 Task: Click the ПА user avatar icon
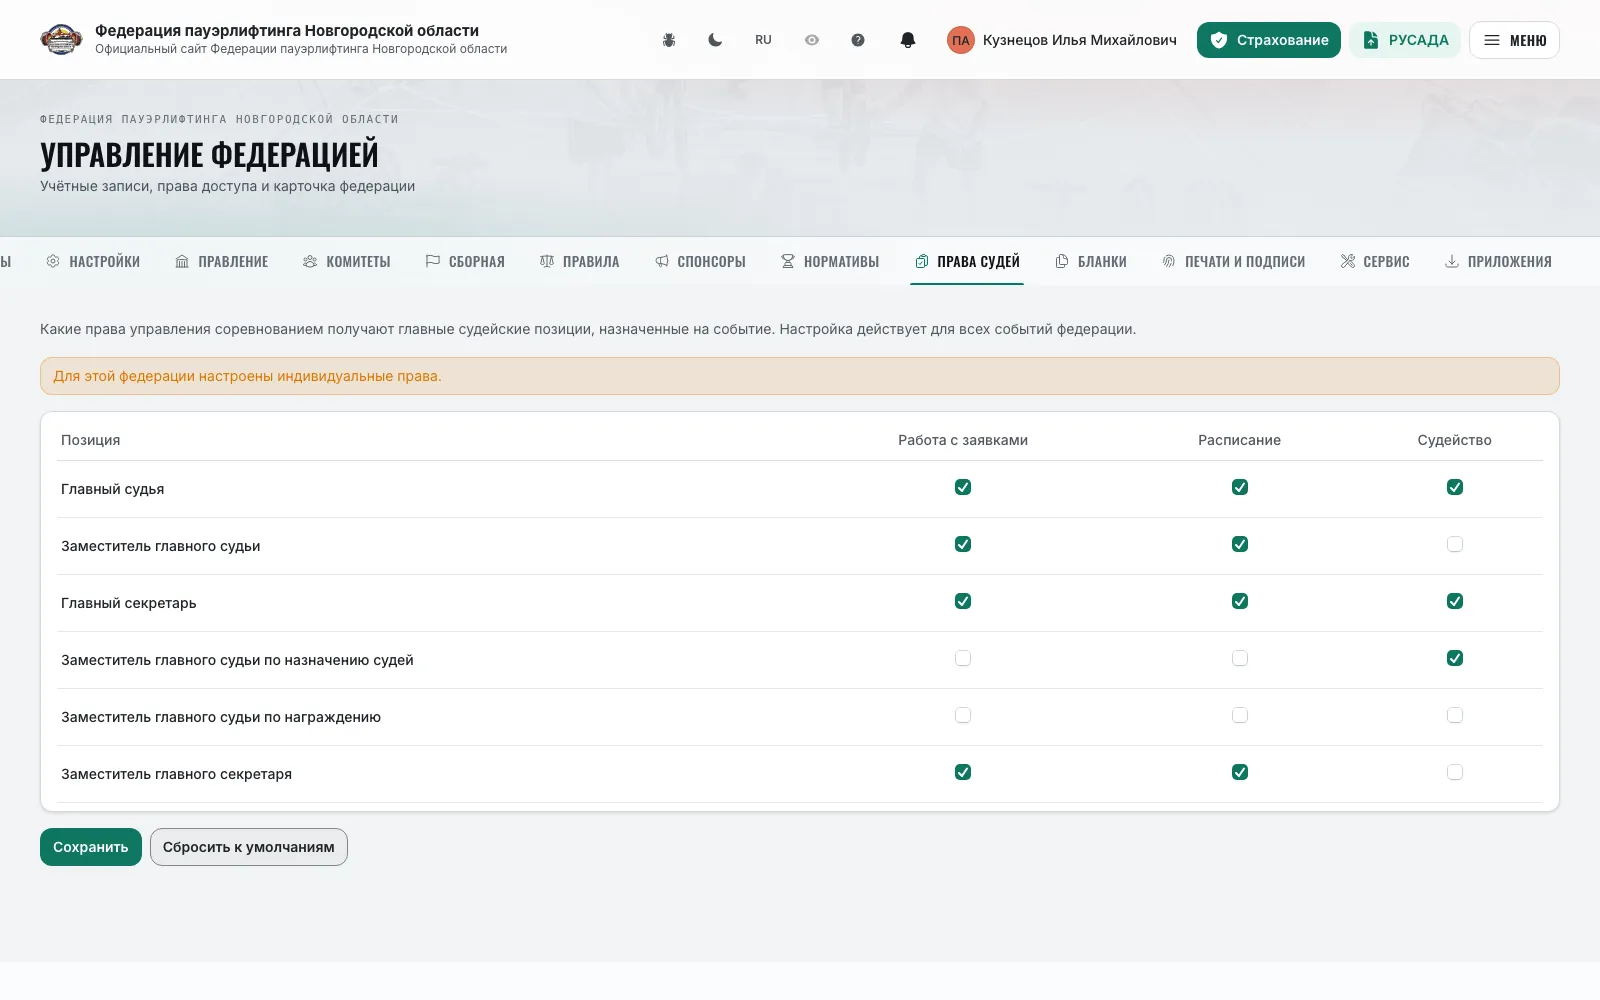[961, 40]
